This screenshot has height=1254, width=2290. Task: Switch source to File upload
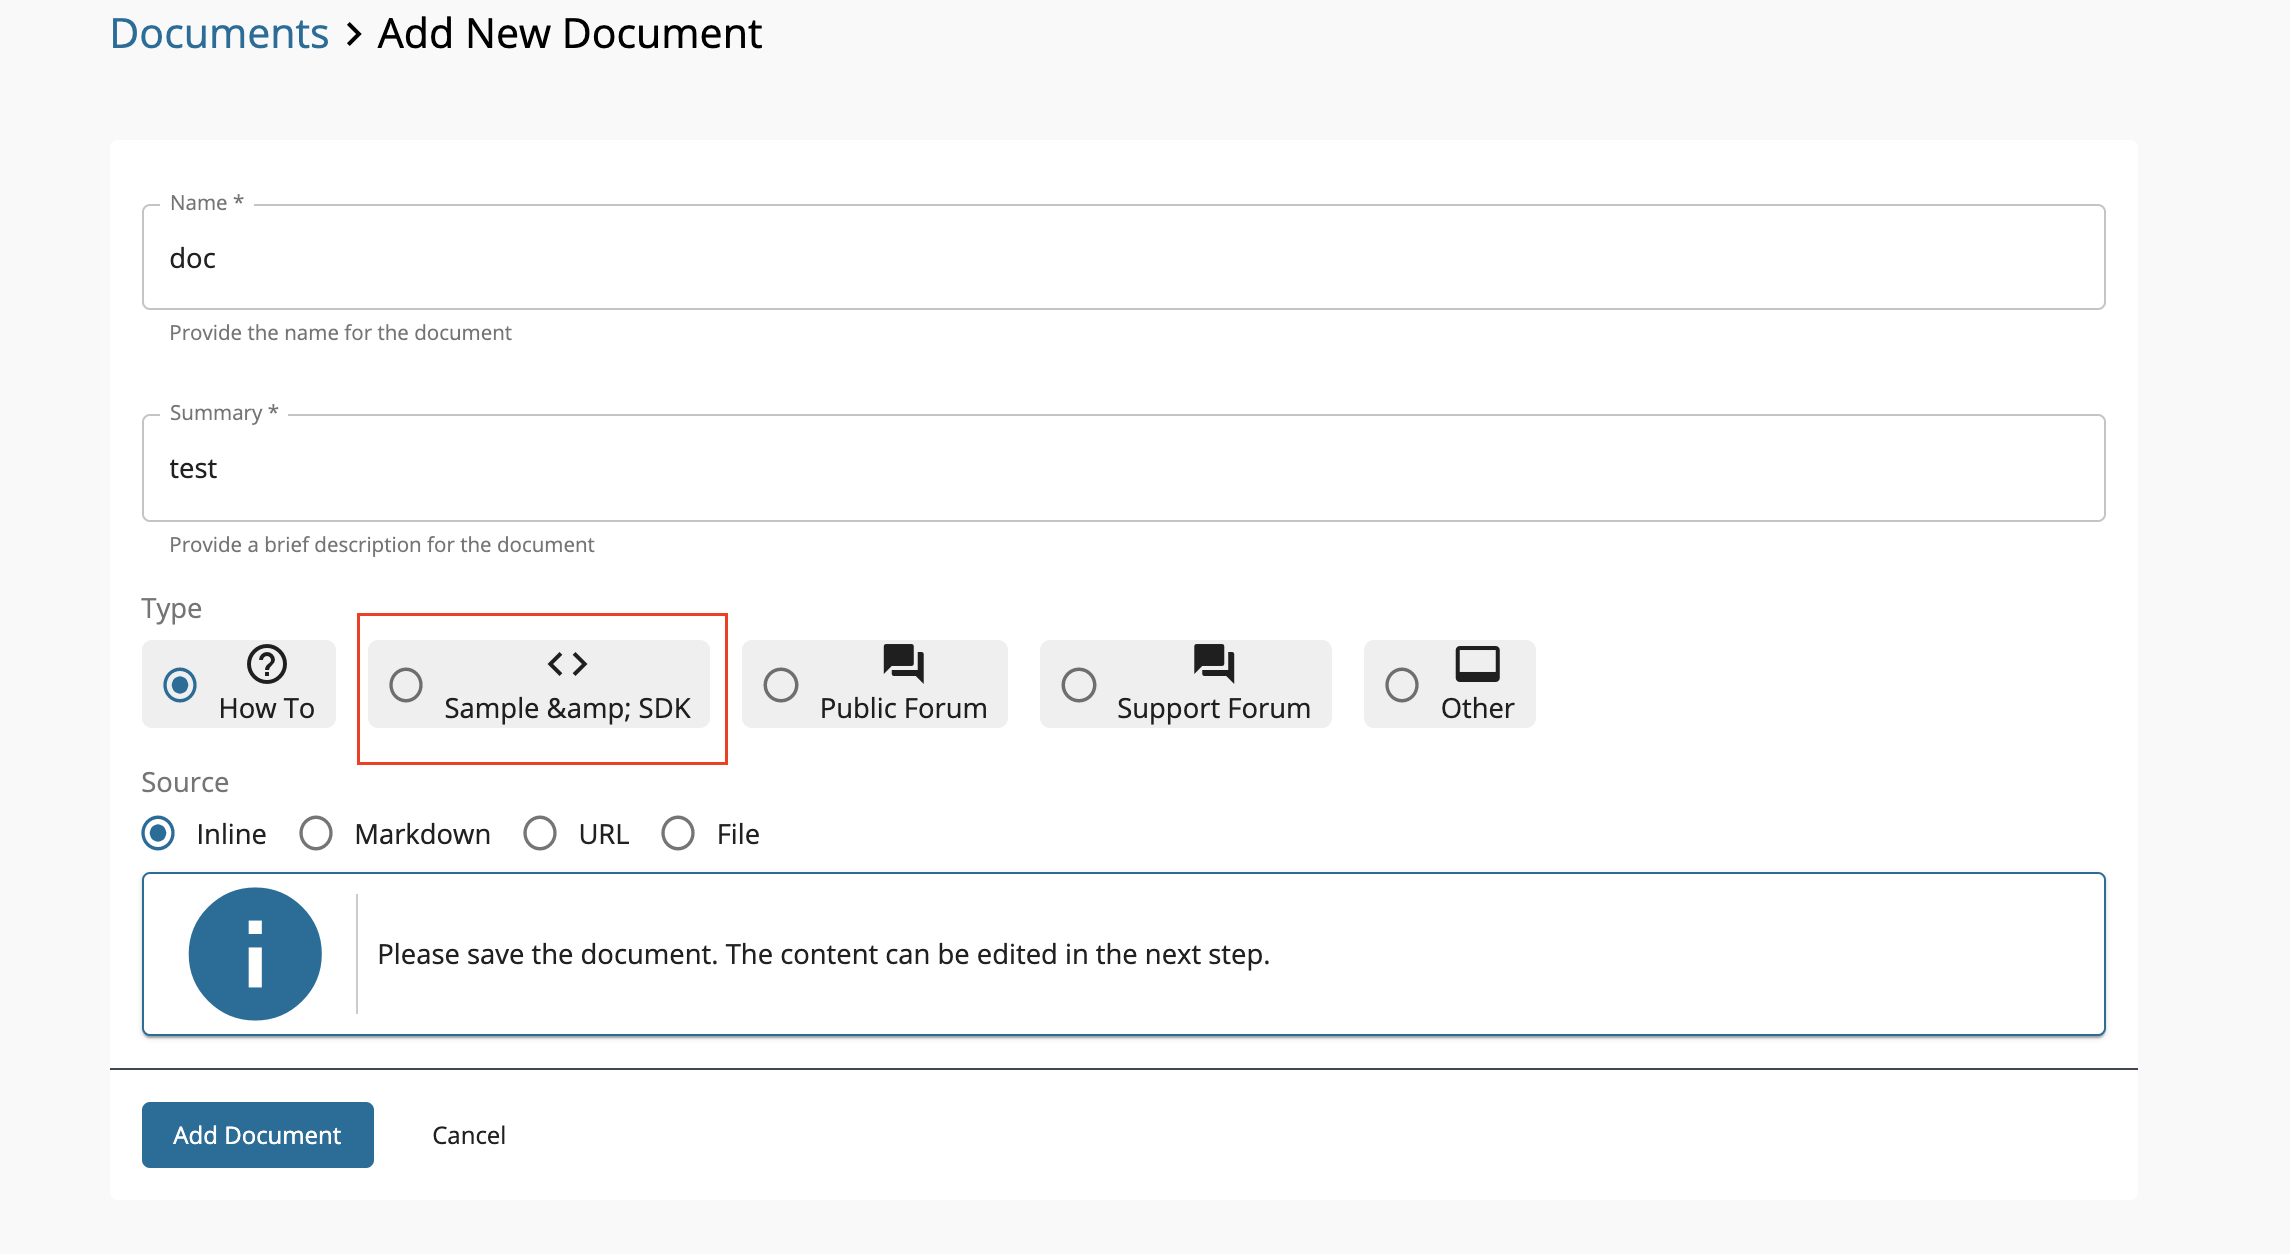(678, 833)
